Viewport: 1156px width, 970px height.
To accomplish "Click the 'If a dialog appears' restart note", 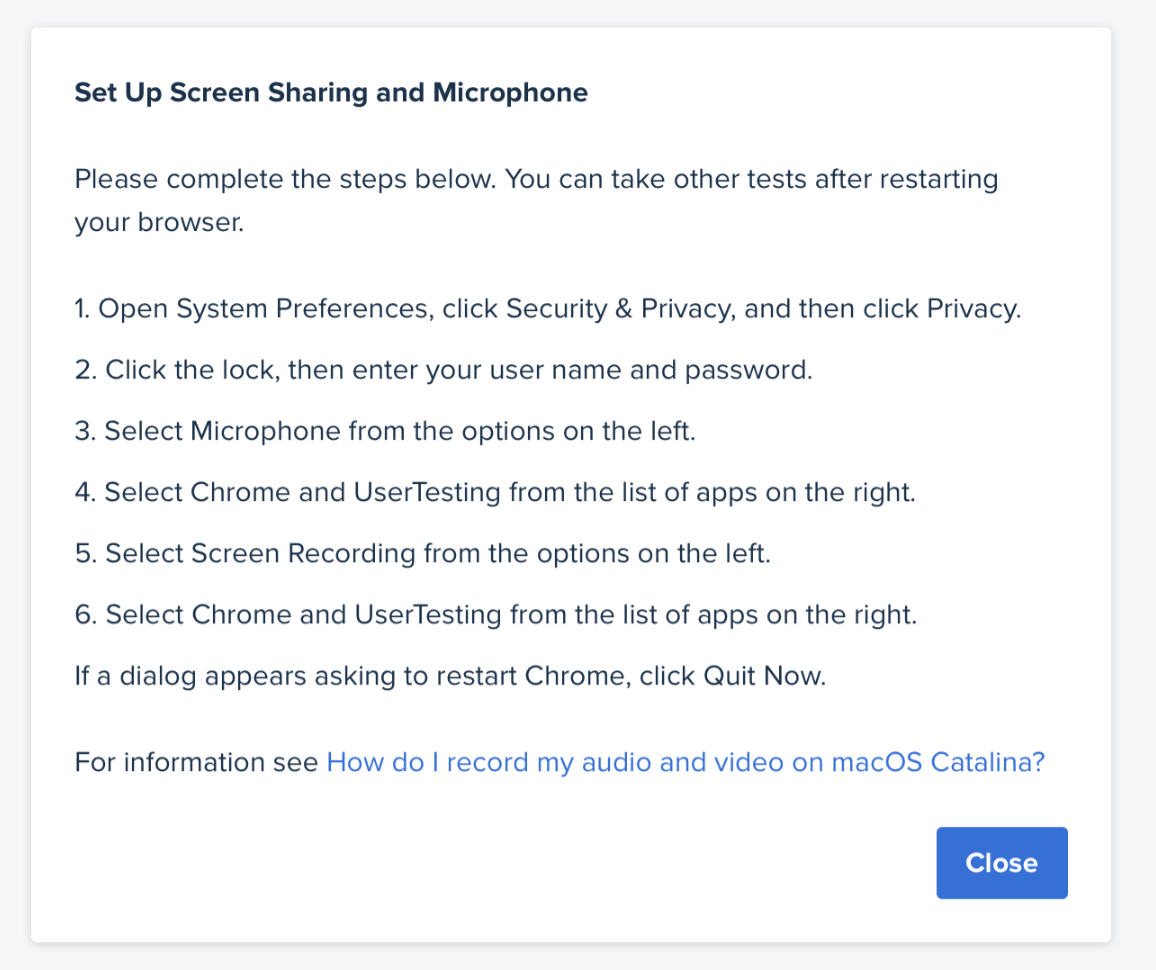I will (x=450, y=676).
